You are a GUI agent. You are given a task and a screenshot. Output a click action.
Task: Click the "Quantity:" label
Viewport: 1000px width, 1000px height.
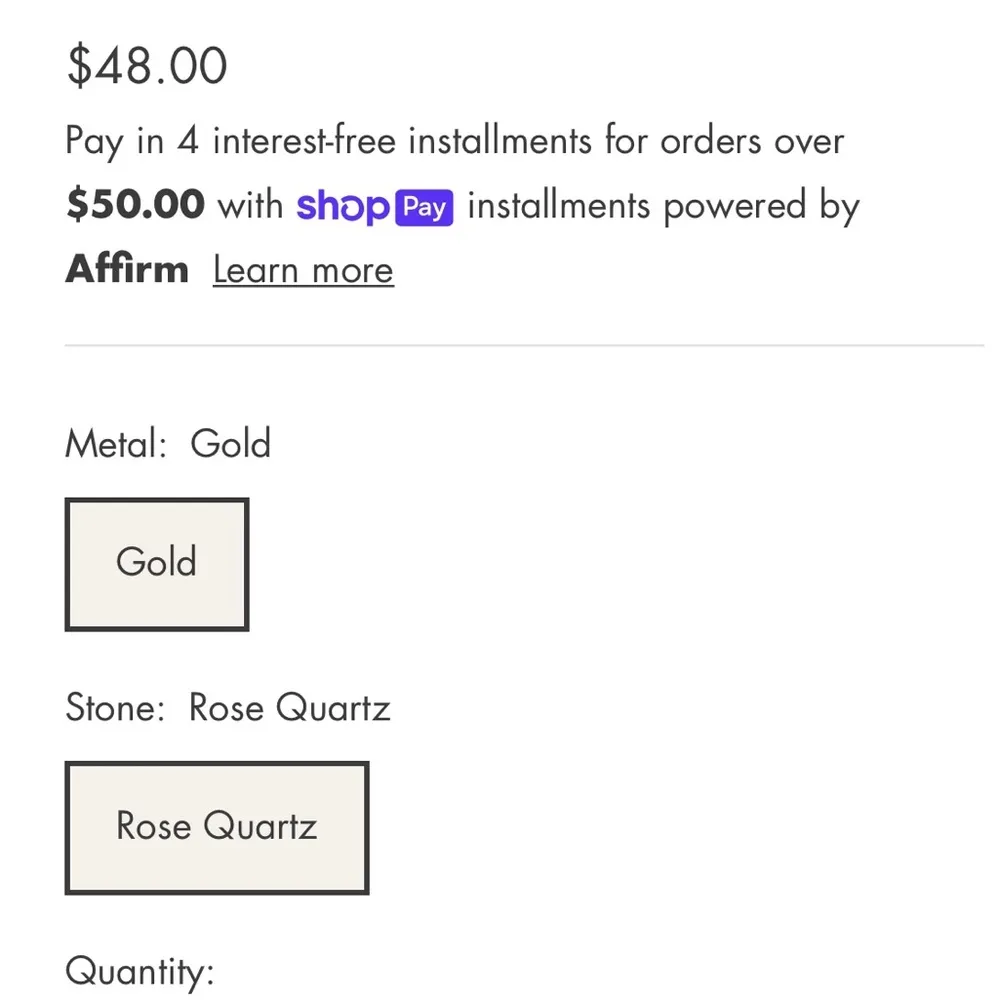[x=140, y=971]
